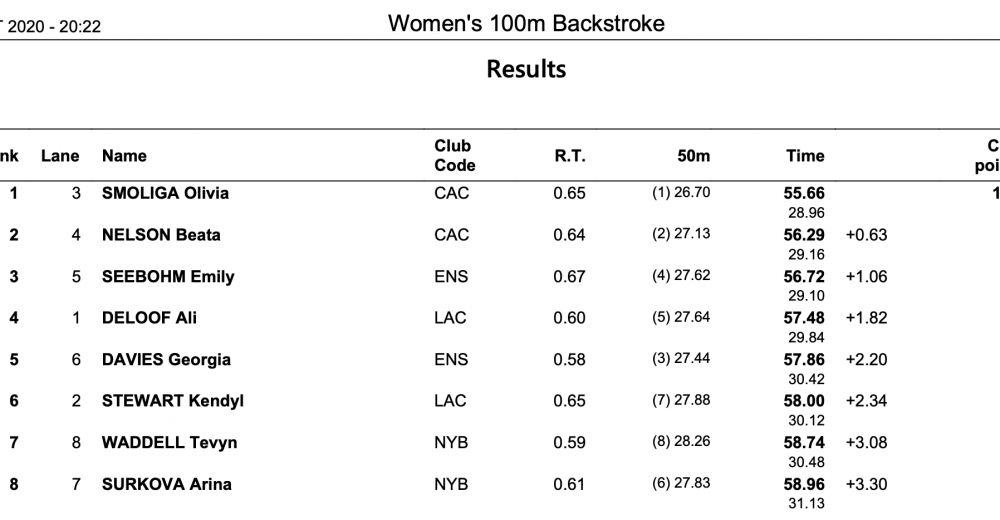The width and height of the screenshot is (1000, 520).
Task: Click the 50m column header
Action: 693,156
